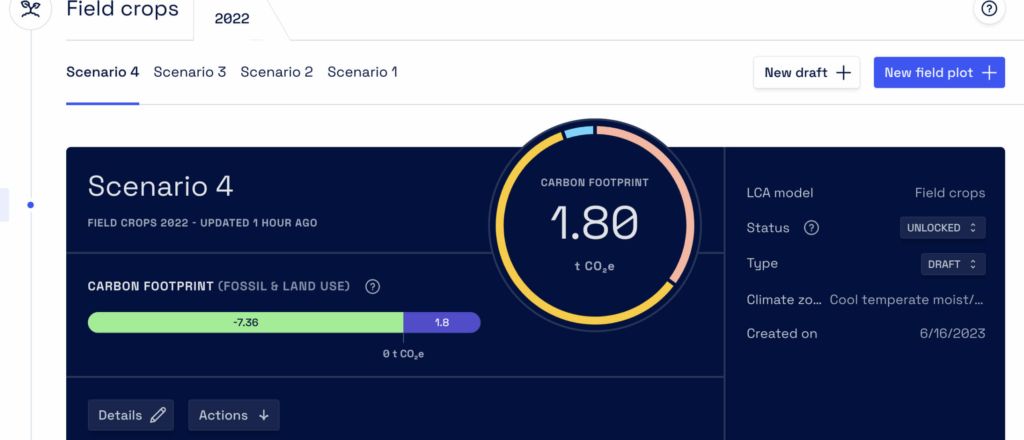Click the pencil icon on Details
The height and width of the screenshot is (440, 1024).
pos(157,415)
